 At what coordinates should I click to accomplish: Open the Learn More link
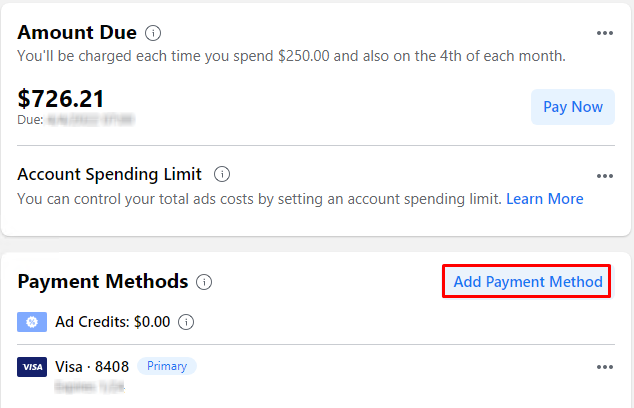545,199
